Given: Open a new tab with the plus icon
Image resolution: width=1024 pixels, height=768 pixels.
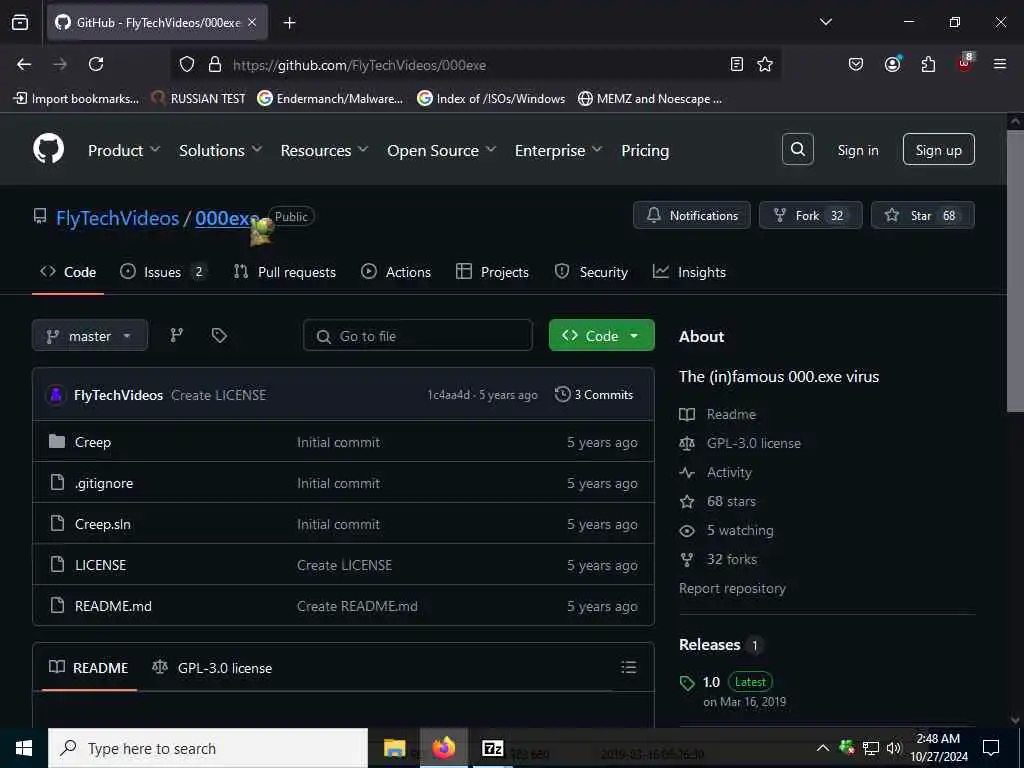Looking at the screenshot, I should [289, 23].
